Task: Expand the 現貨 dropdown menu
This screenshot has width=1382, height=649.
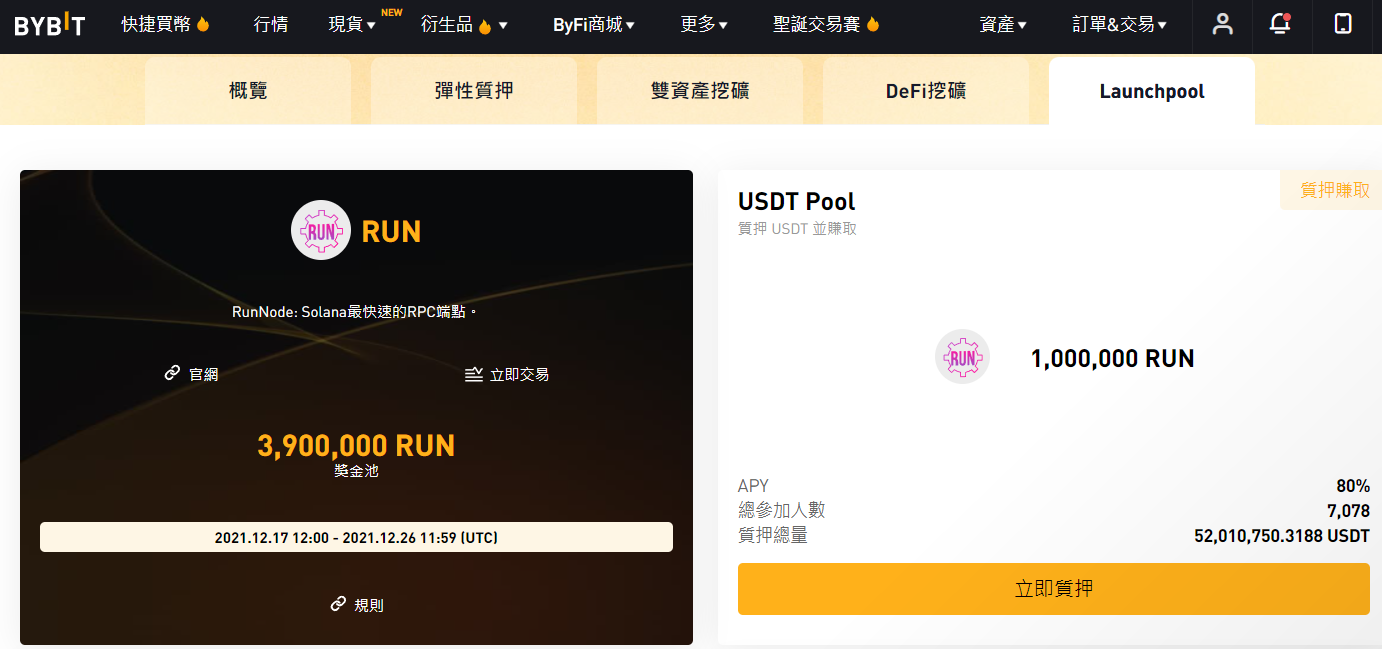Action: coord(352,25)
